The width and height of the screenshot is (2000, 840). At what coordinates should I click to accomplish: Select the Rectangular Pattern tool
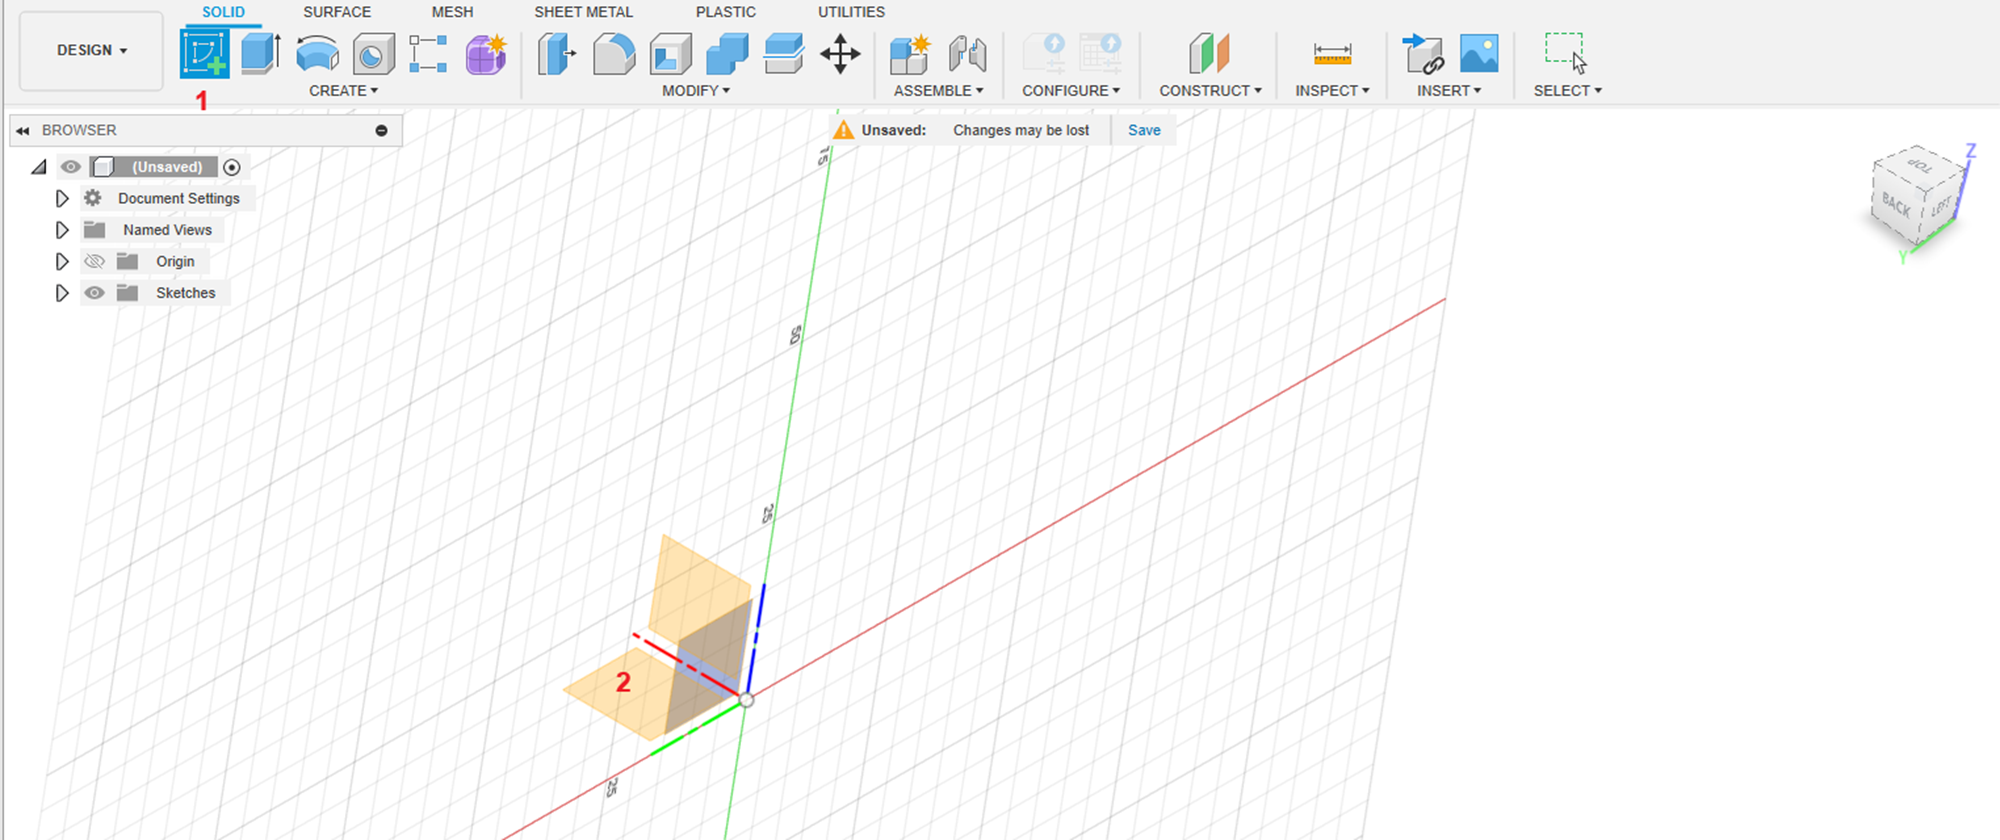point(428,54)
